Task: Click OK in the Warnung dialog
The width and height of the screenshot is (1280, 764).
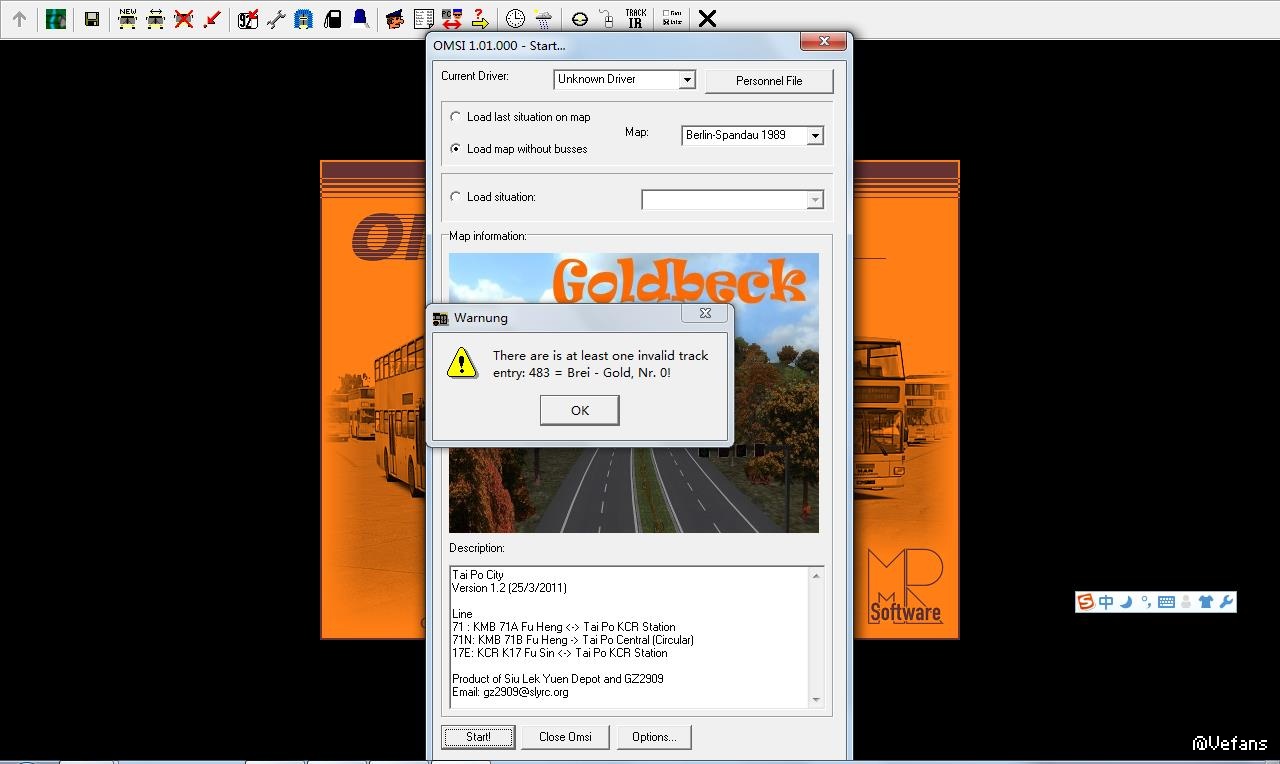Action: tap(580, 410)
